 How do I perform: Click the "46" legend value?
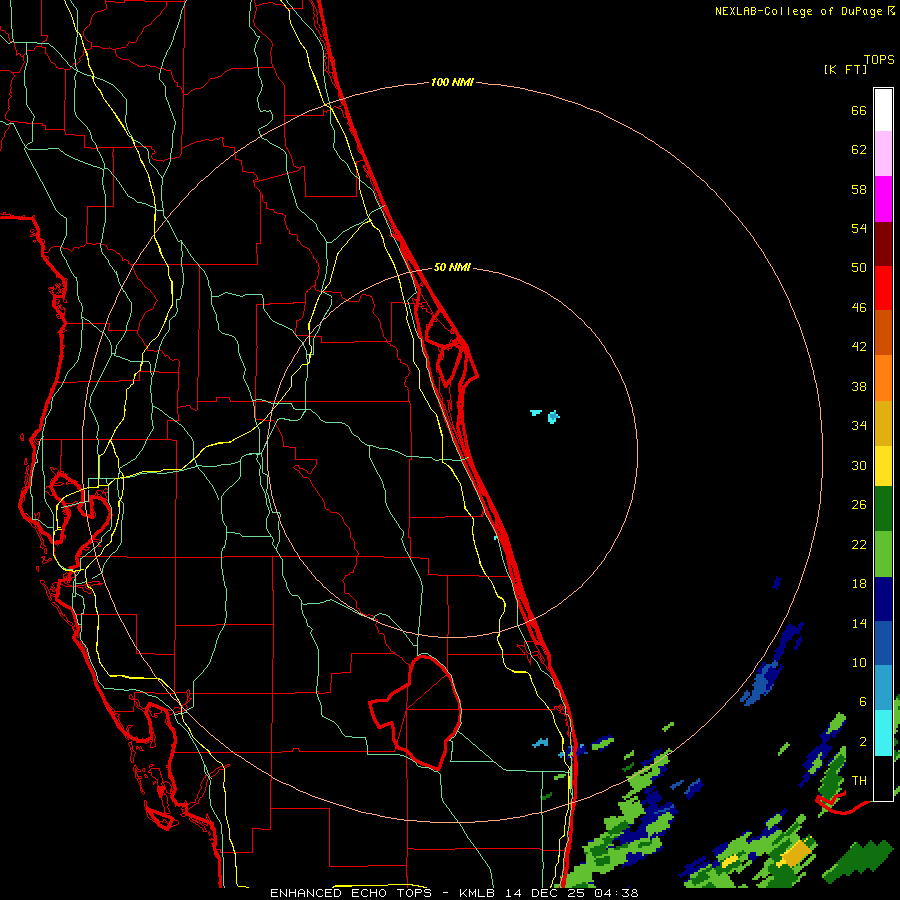[x=859, y=308]
